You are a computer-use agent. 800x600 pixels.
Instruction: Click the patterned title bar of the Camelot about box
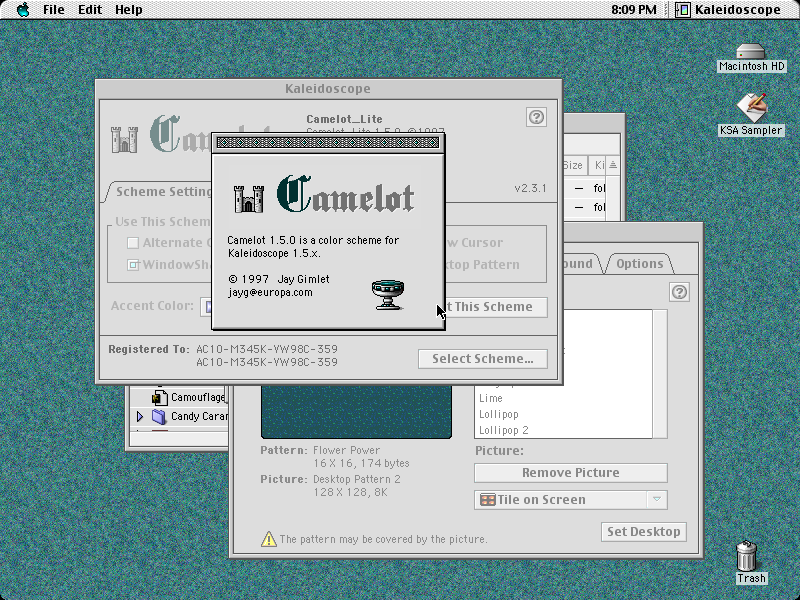328,143
